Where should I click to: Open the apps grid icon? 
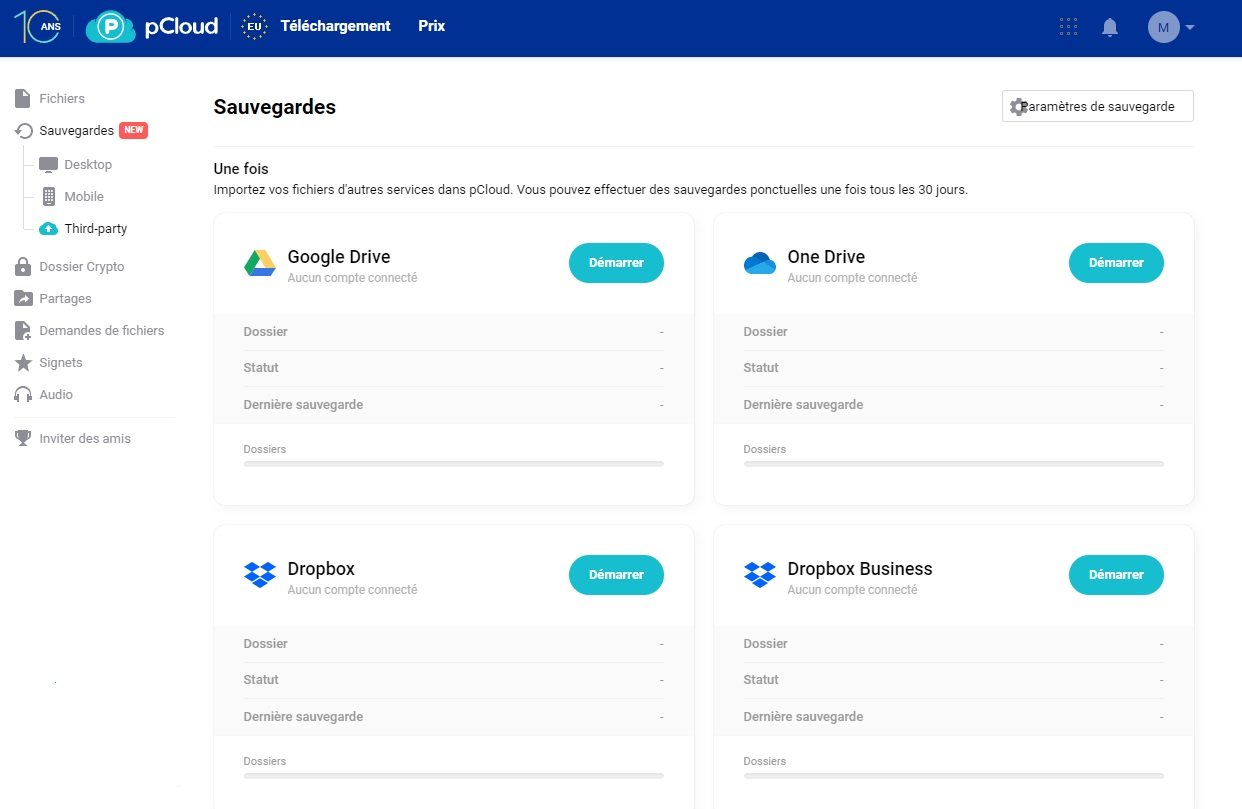1069,27
